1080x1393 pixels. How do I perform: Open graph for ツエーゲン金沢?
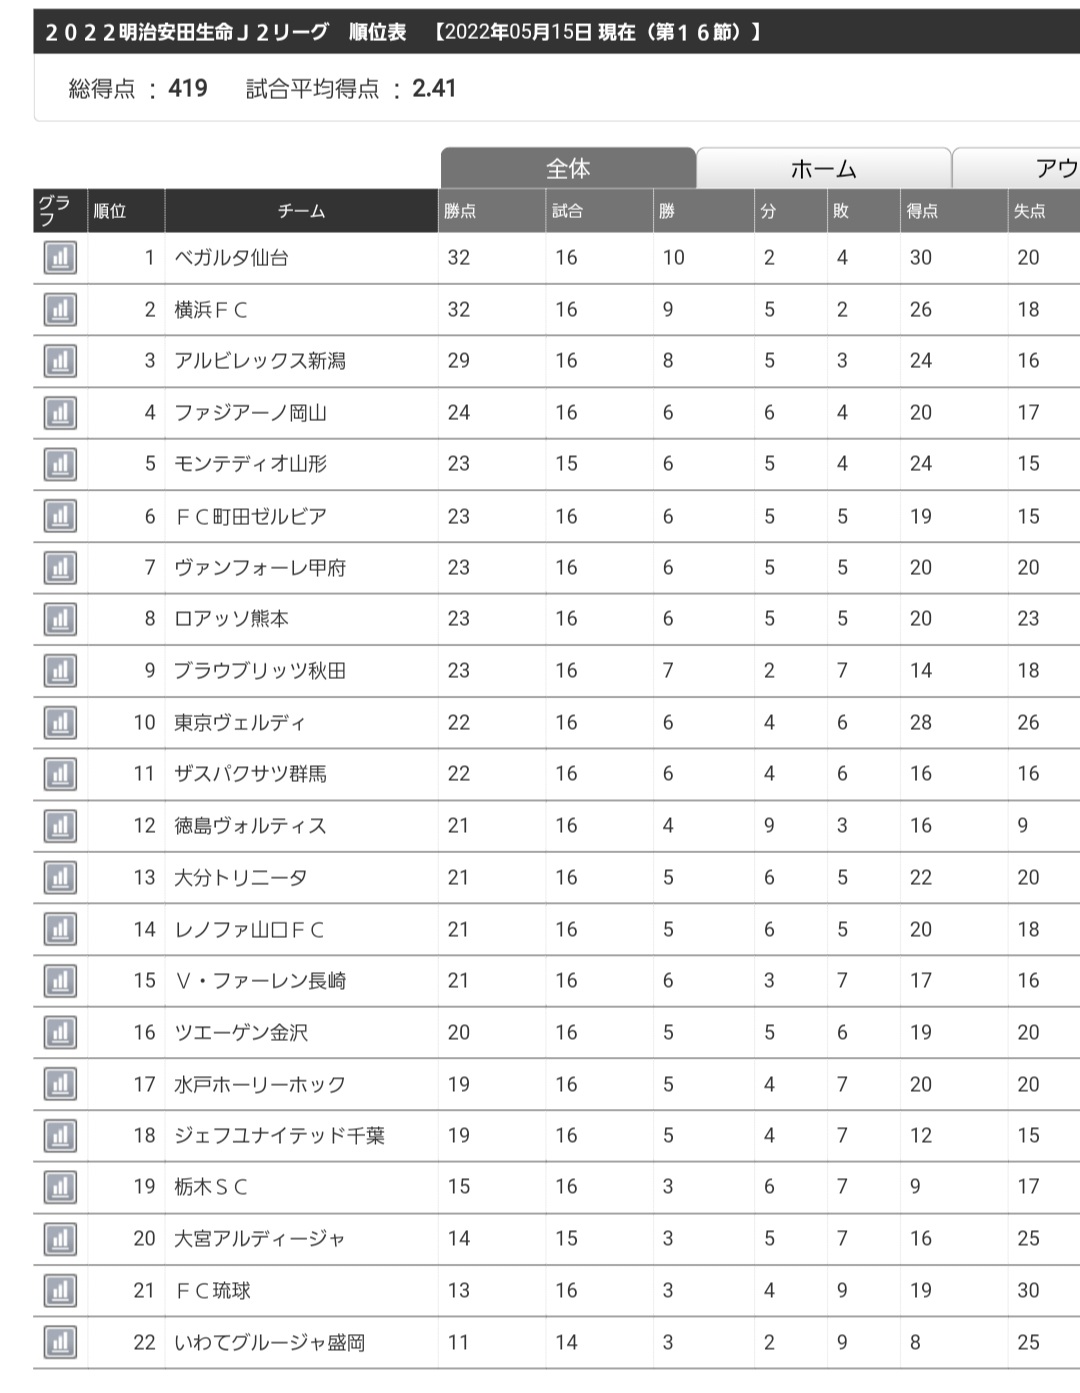[60, 1033]
